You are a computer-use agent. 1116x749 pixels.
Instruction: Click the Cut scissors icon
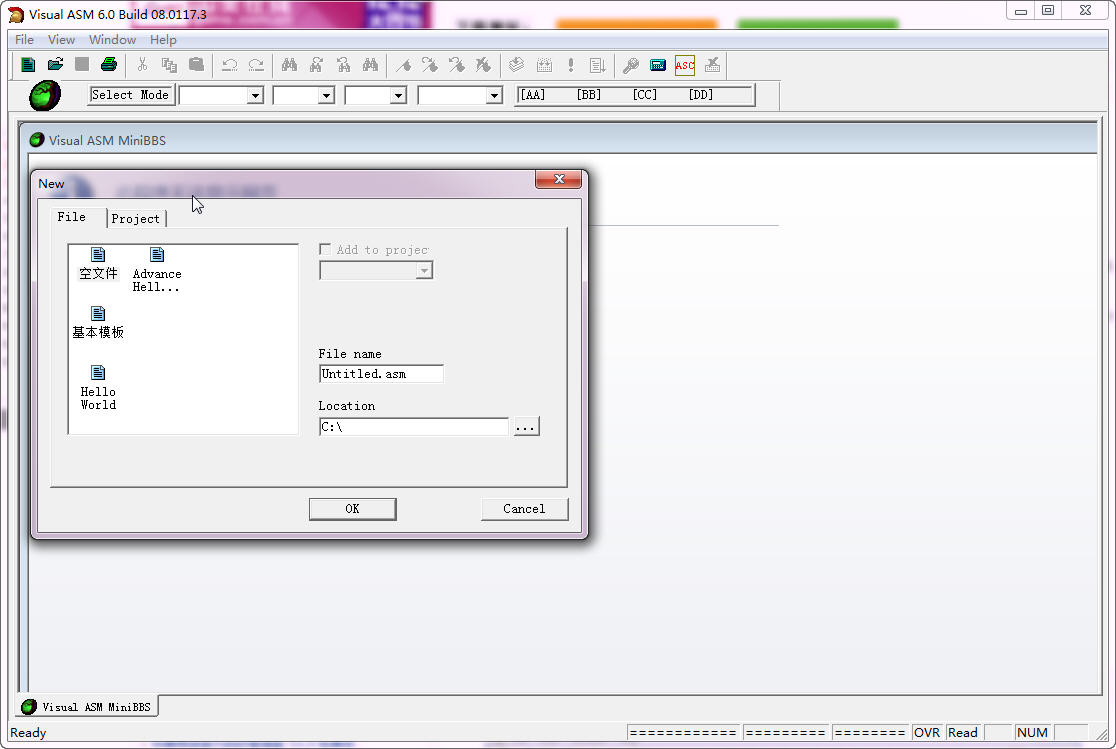pos(142,65)
